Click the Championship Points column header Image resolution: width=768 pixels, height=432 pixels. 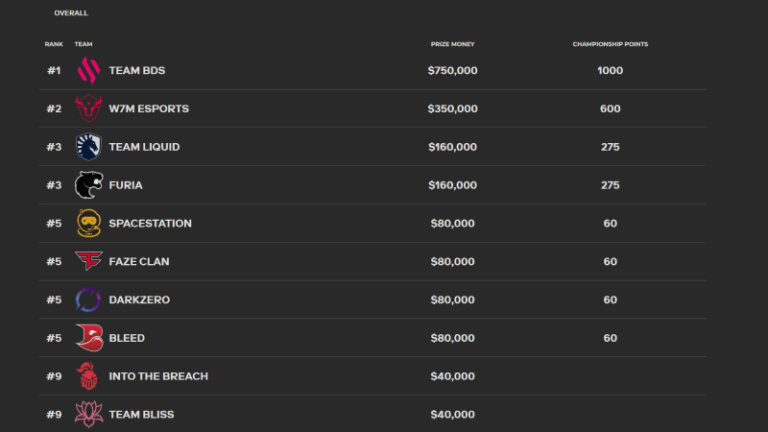pos(610,44)
